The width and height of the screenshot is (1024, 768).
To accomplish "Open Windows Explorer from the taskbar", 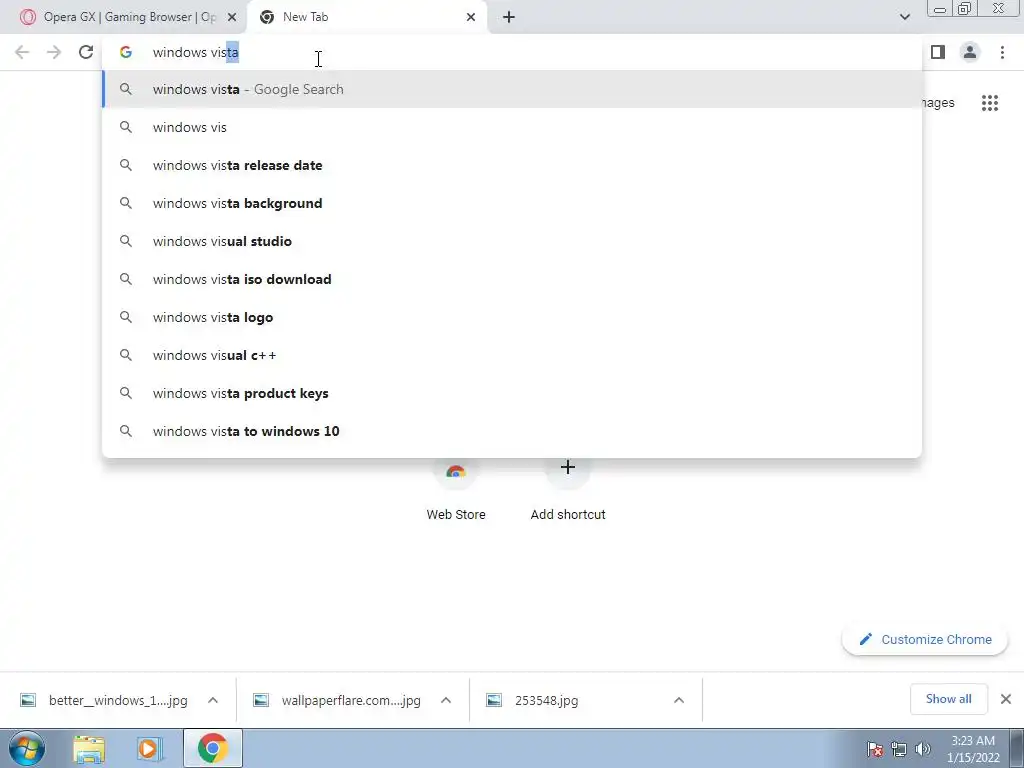I will click(89, 748).
